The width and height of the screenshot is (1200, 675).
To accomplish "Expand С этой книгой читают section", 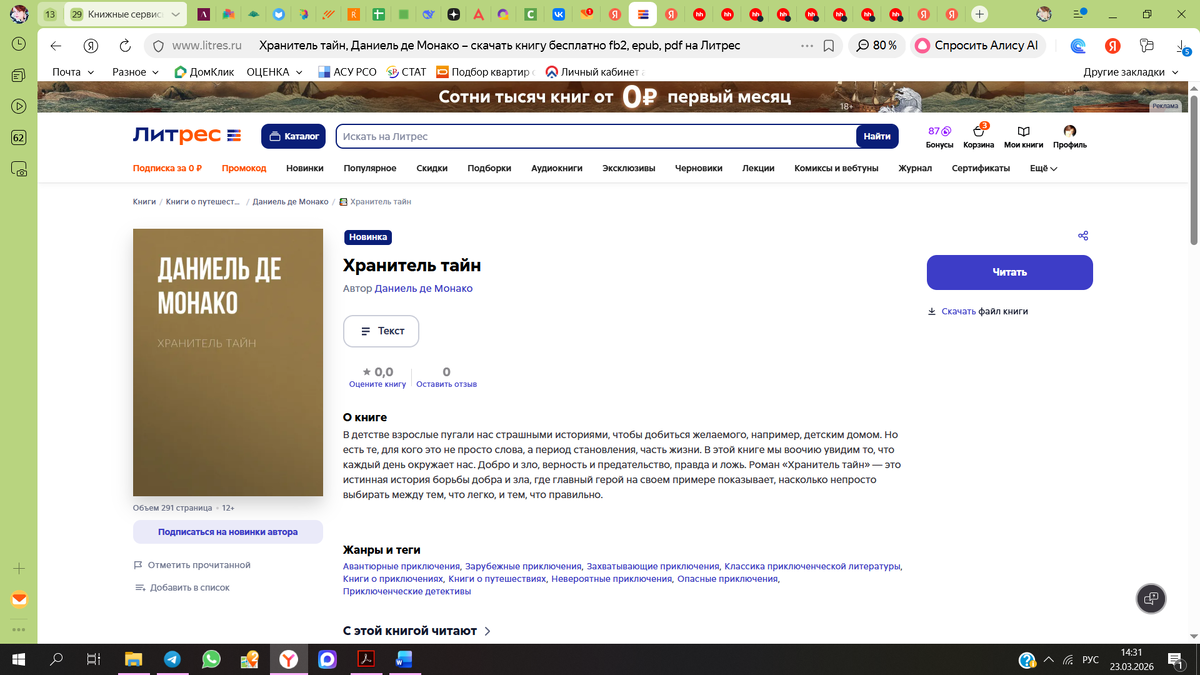I will (x=417, y=631).
